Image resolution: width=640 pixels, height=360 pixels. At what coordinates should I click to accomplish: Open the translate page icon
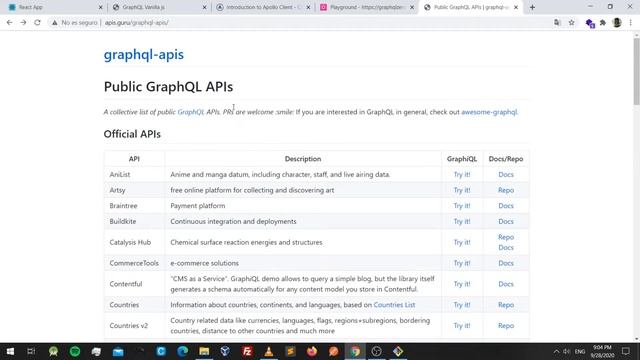(x=557, y=23)
